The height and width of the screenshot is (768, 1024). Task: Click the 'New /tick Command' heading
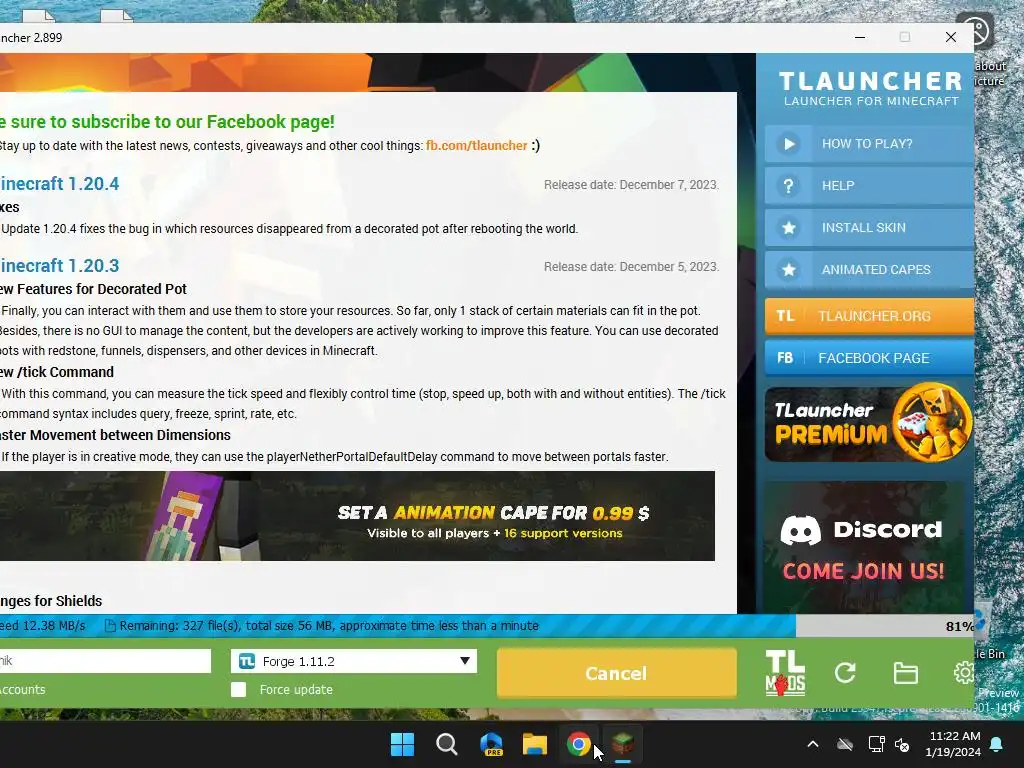click(57, 372)
